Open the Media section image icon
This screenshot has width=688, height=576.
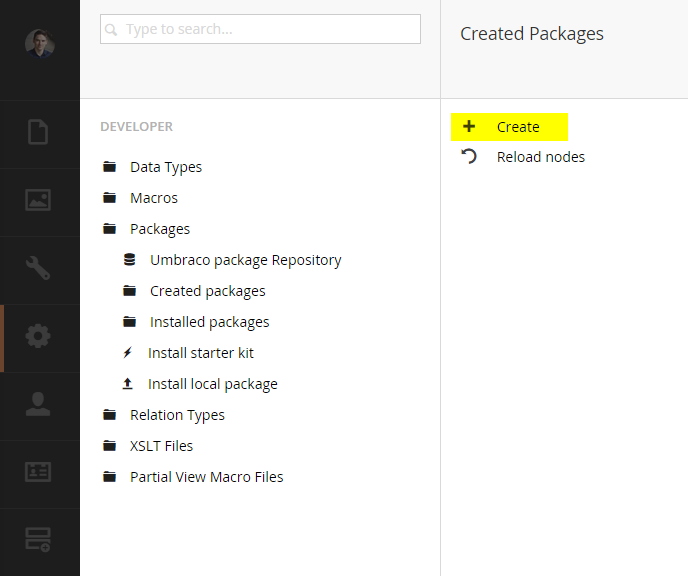point(38,200)
